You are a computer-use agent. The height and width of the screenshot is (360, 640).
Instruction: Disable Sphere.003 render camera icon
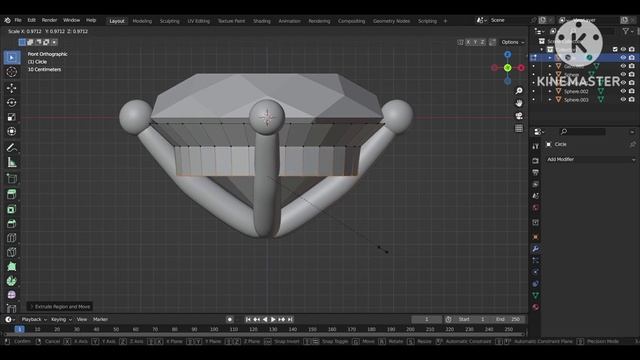(x=632, y=100)
